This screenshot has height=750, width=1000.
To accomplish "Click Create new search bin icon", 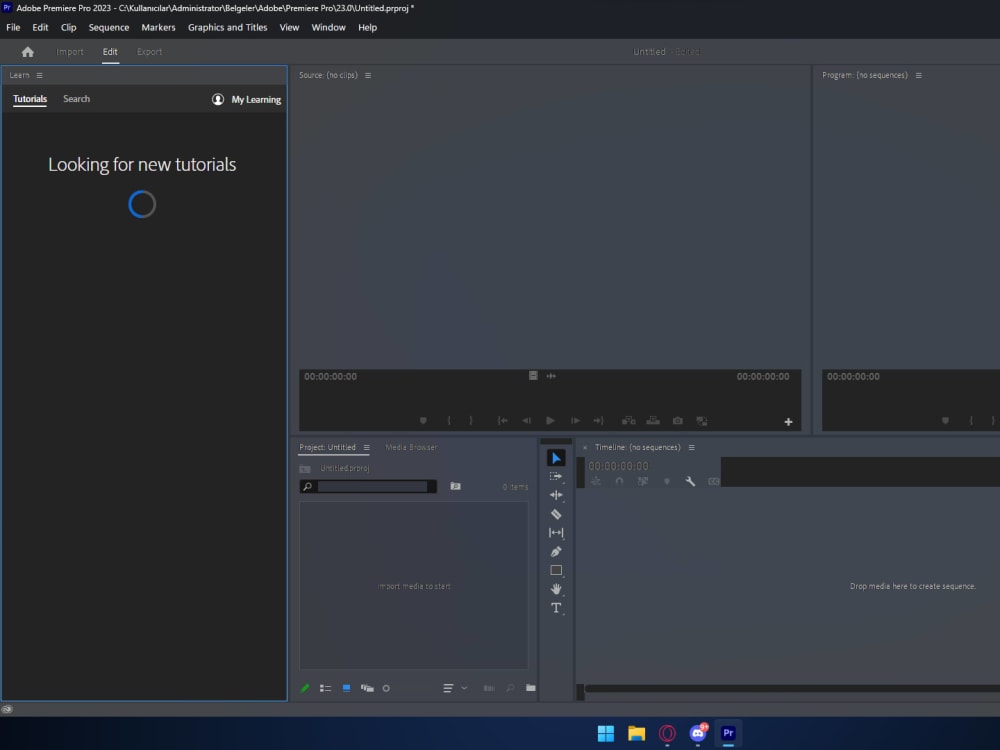I will click(x=455, y=486).
